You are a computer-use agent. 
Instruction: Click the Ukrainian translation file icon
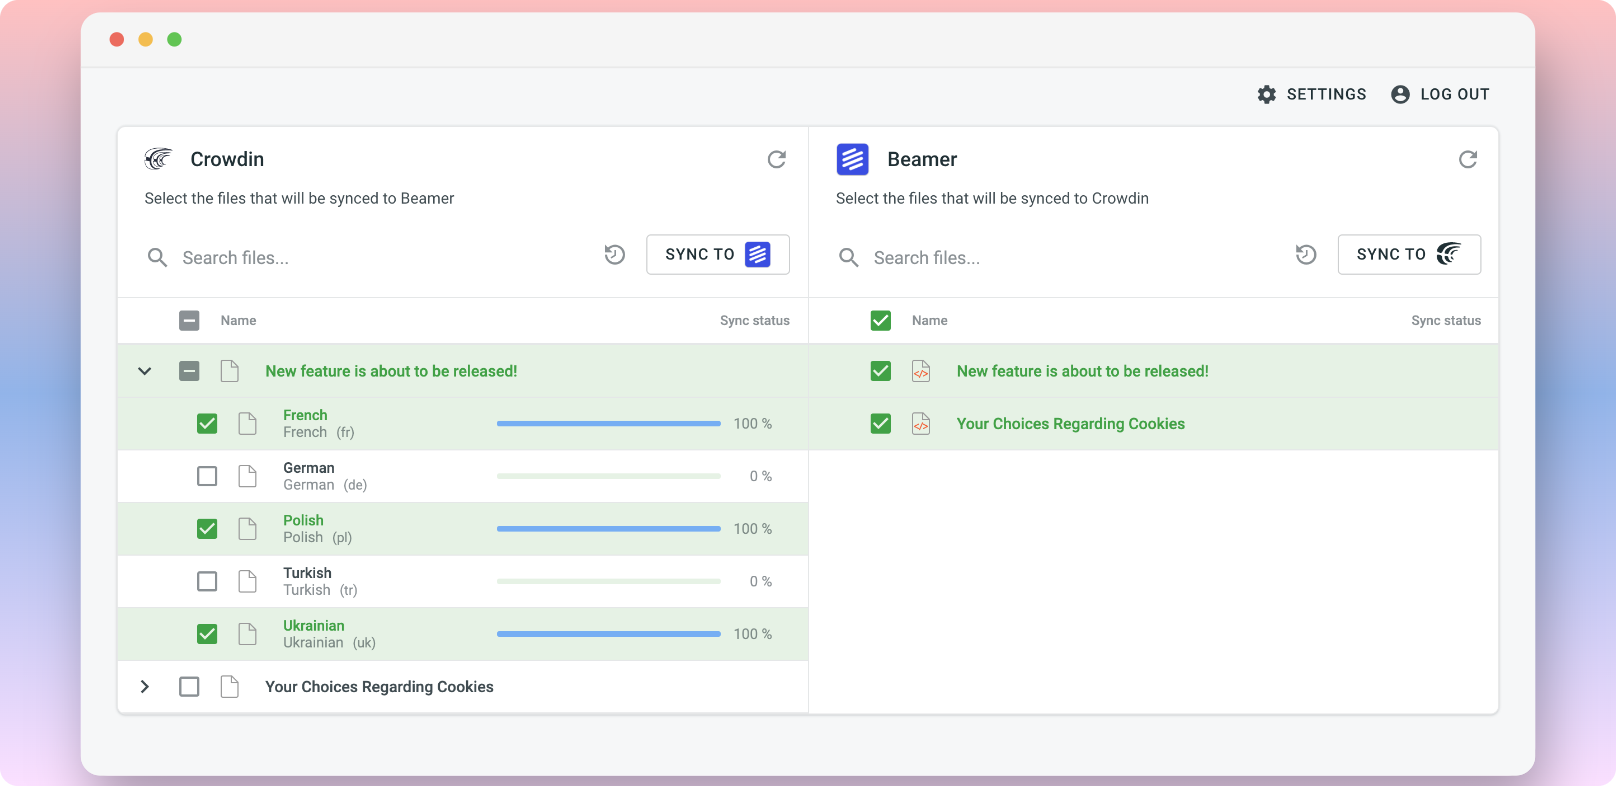point(248,634)
